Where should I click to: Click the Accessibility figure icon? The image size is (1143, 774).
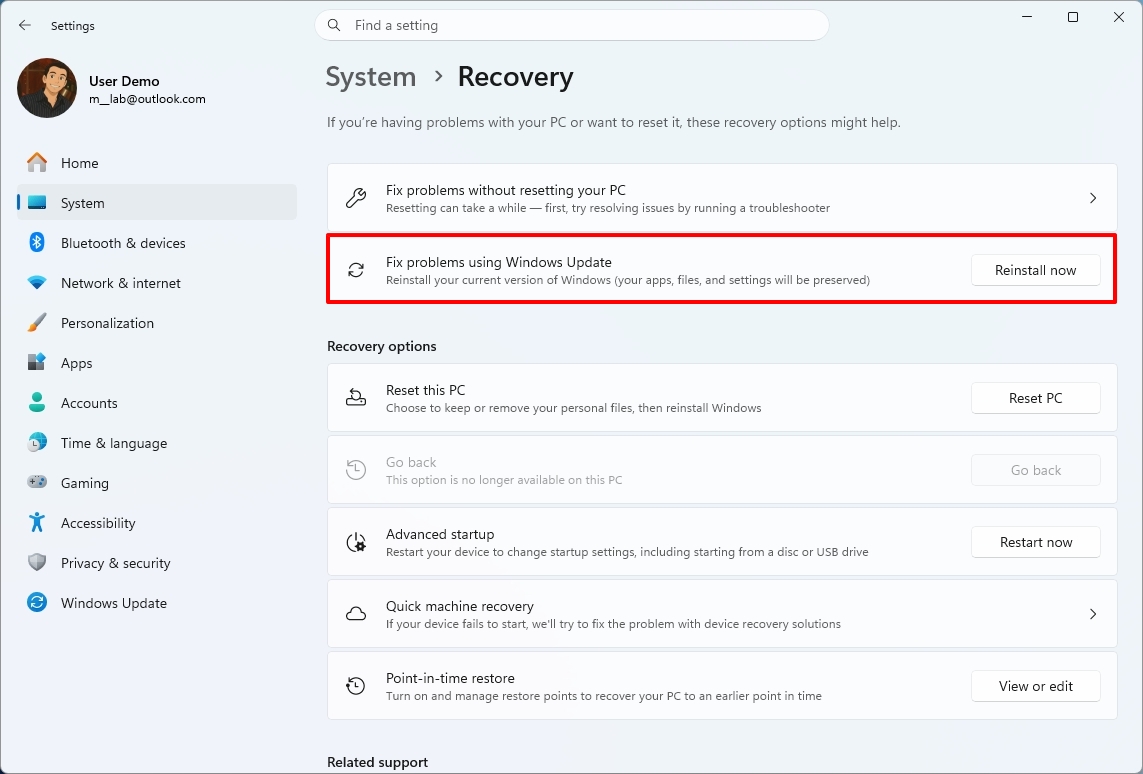pyautogui.click(x=37, y=523)
